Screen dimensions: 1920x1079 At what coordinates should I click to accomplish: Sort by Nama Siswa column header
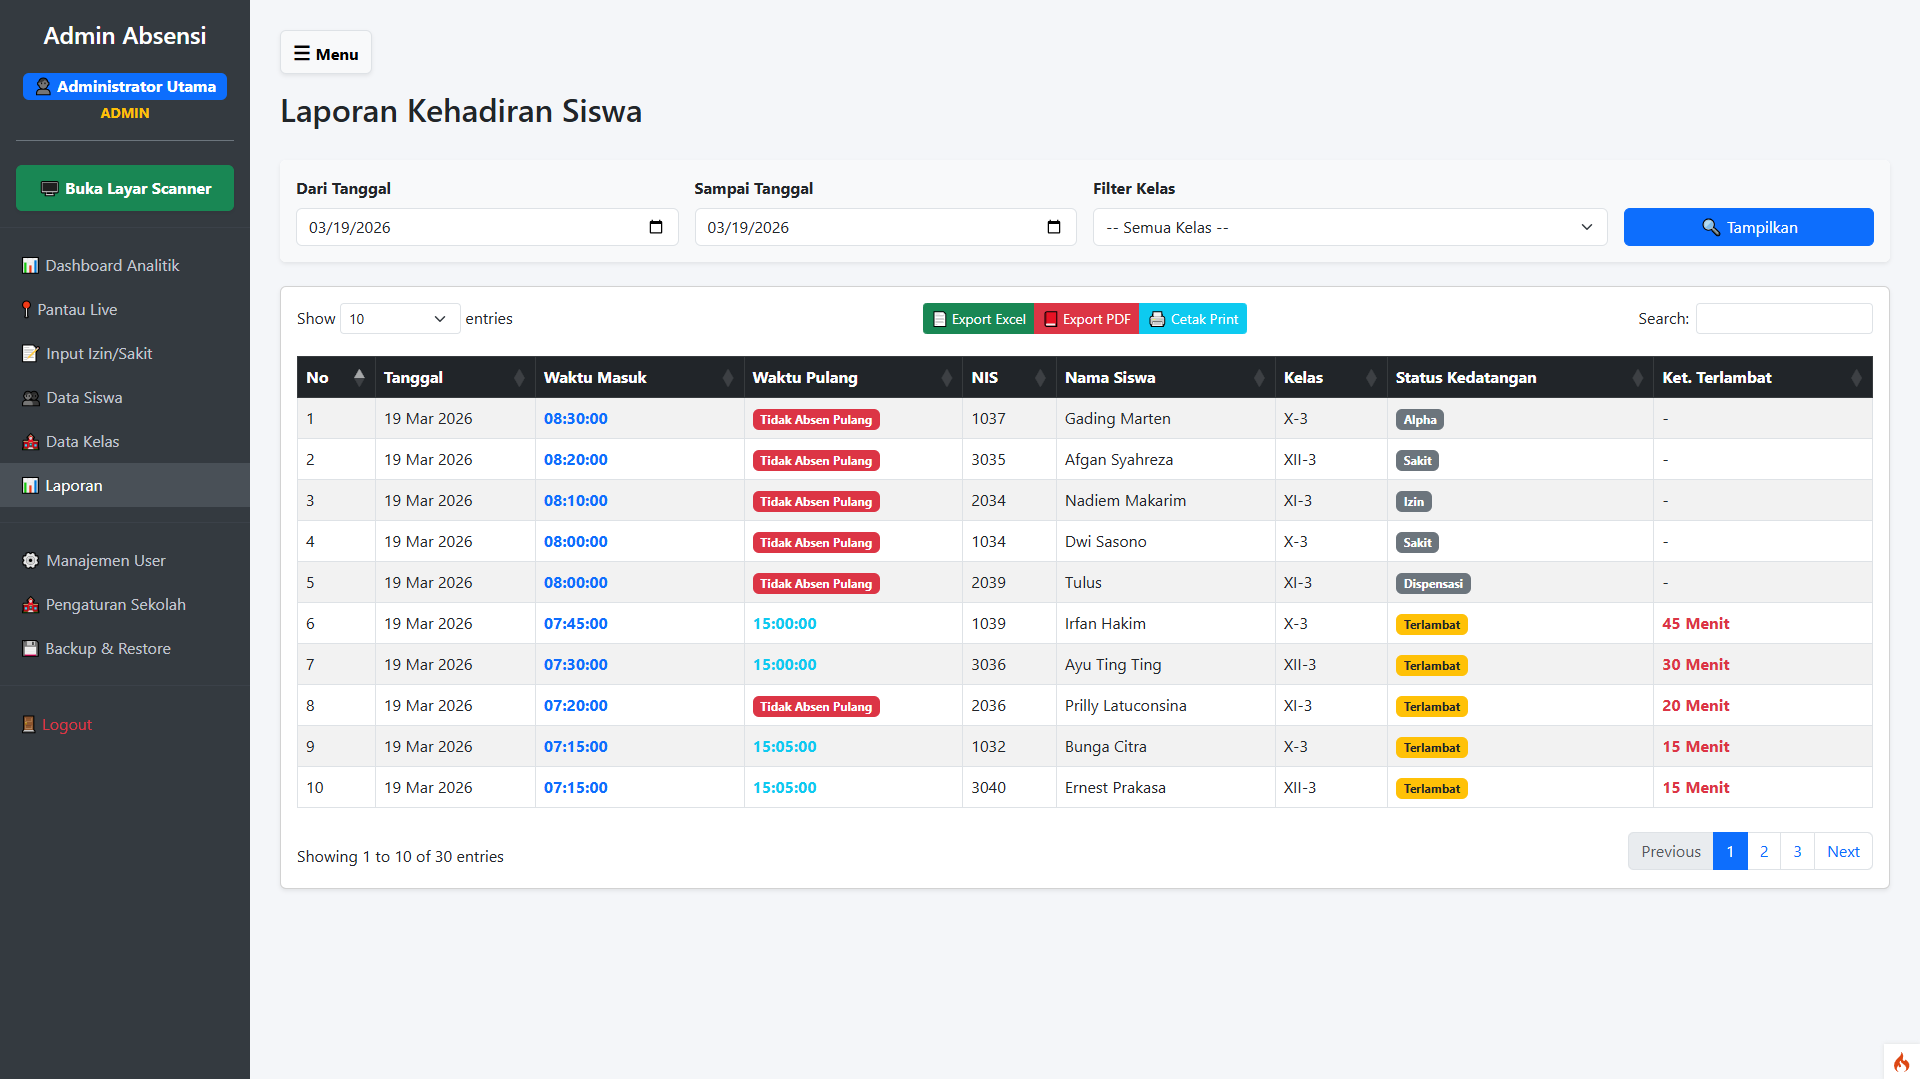point(1164,377)
